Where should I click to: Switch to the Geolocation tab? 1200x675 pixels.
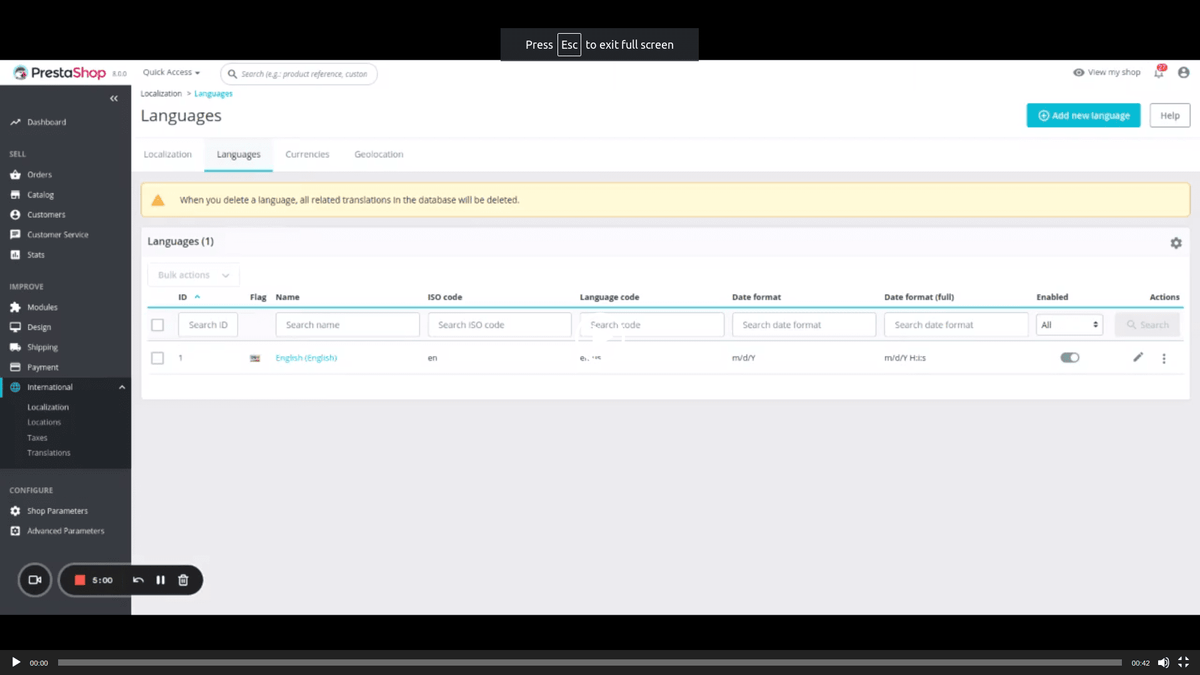click(378, 154)
